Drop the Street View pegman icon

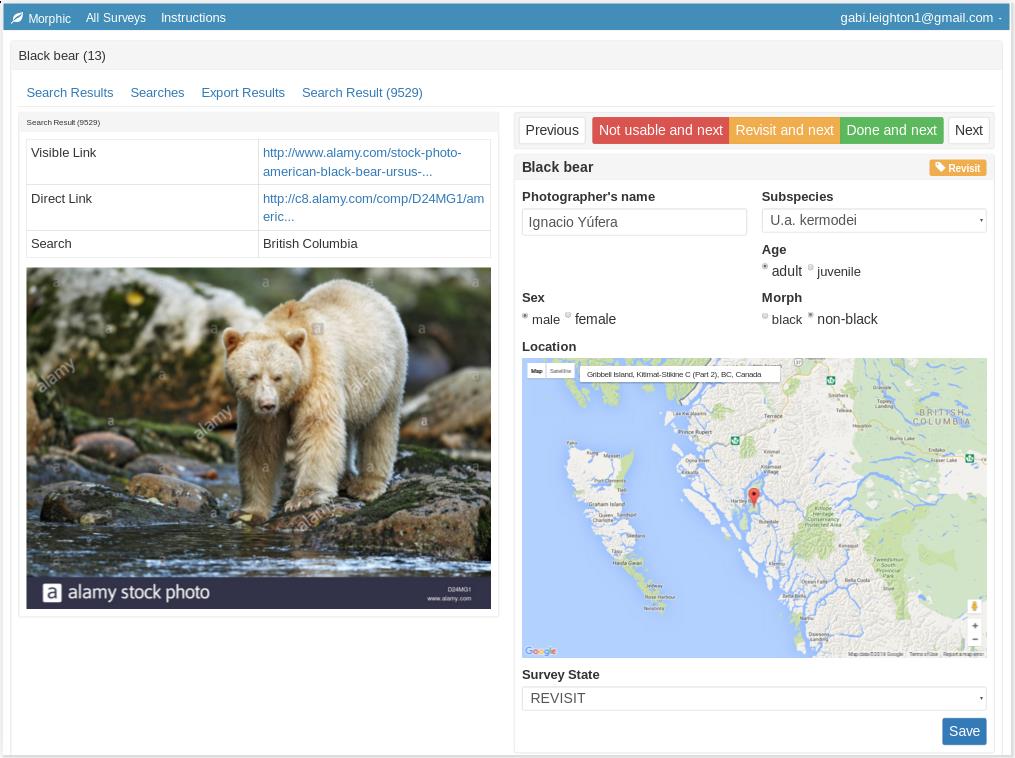tap(974, 606)
